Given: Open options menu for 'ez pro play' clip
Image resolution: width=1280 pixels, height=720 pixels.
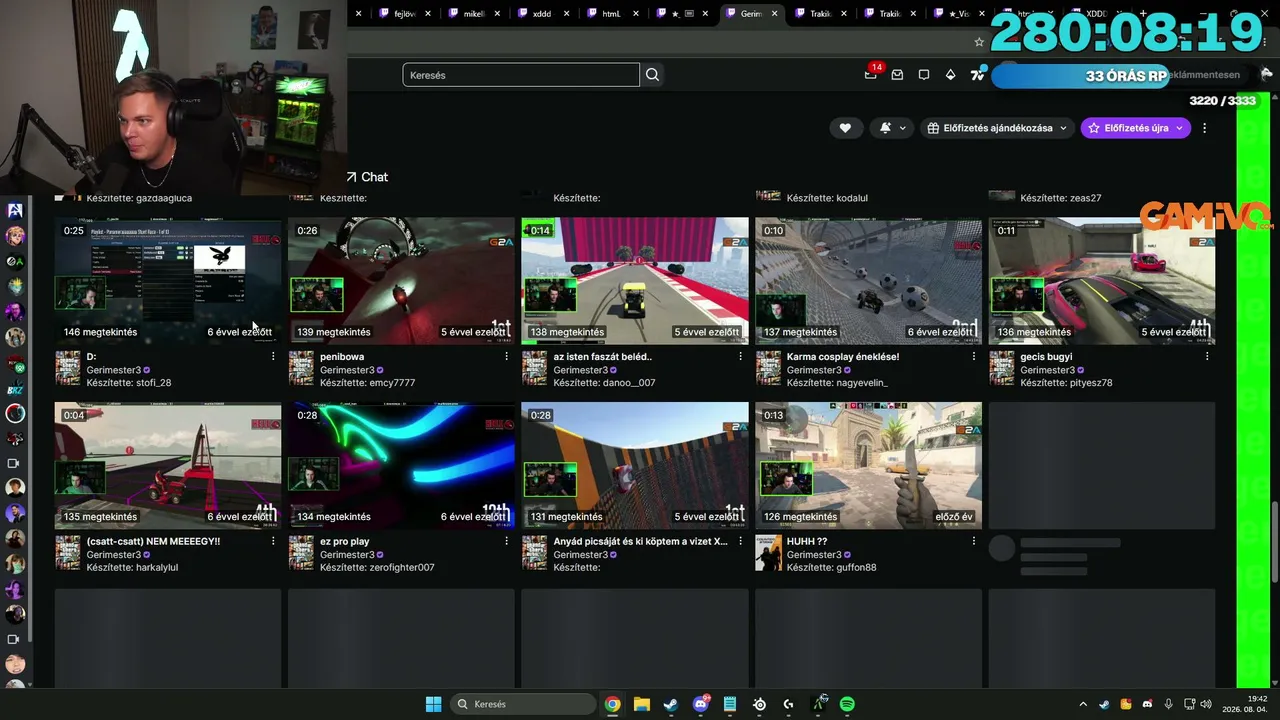Looking at the screenshot, I should 507,542.
